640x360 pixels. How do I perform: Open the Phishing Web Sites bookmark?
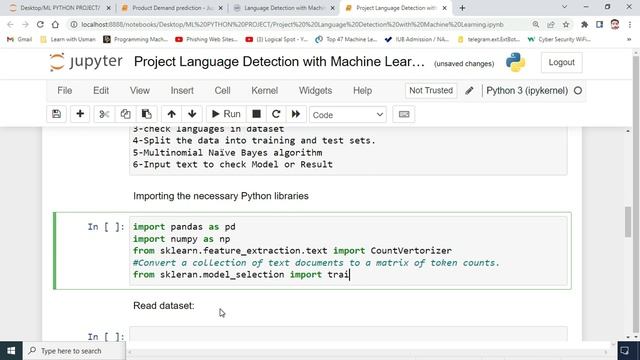pyautogui.click(x=206, y=39)
